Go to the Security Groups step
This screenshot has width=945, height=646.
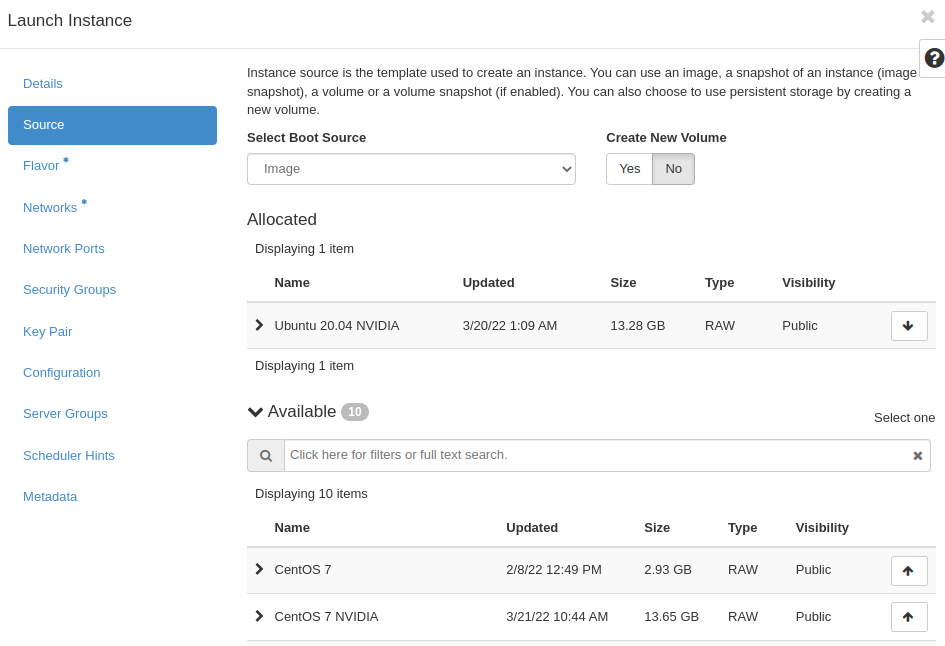tap(69, 290)
